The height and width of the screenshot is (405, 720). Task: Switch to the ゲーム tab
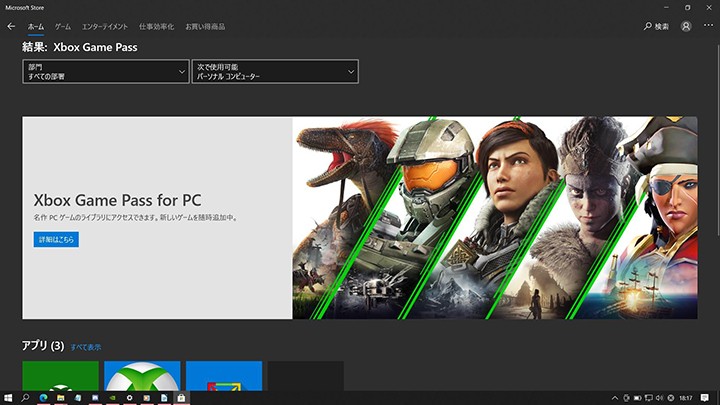point(62,26)
